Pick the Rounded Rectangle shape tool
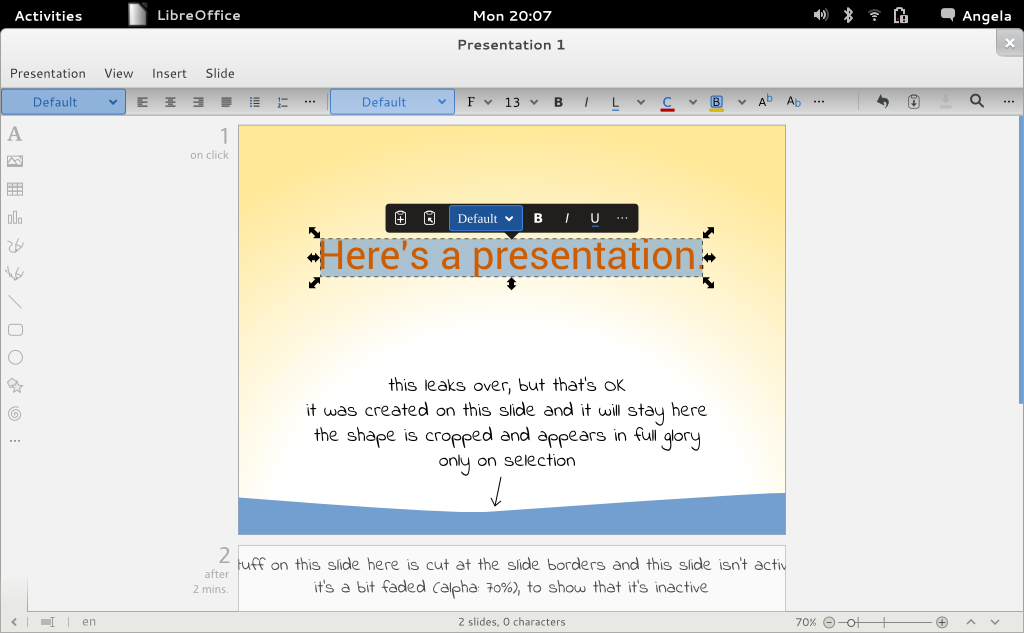The image size is (1024, 633). [x=15, y=329]
